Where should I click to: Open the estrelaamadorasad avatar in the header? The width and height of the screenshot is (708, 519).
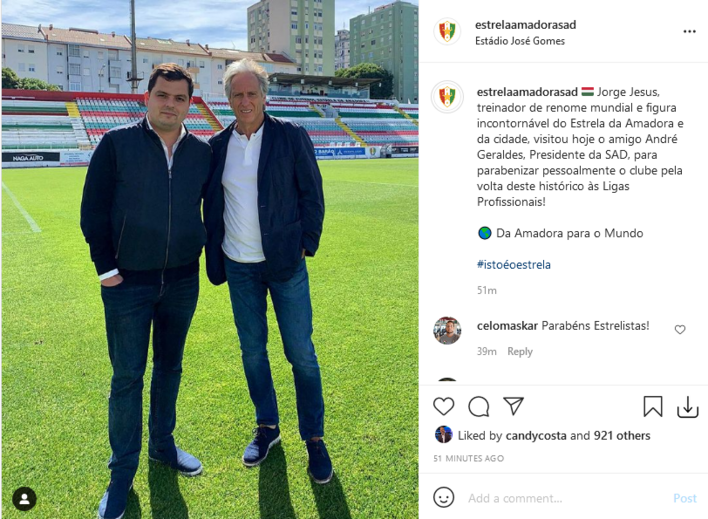click(447, 32)
